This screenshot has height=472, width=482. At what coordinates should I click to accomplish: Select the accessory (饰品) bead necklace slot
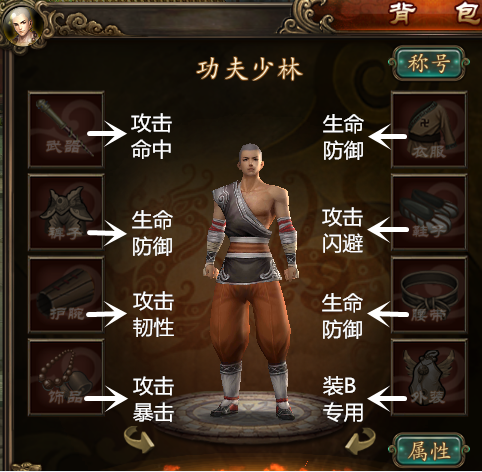pyautogui.click(x=66, y=377)
